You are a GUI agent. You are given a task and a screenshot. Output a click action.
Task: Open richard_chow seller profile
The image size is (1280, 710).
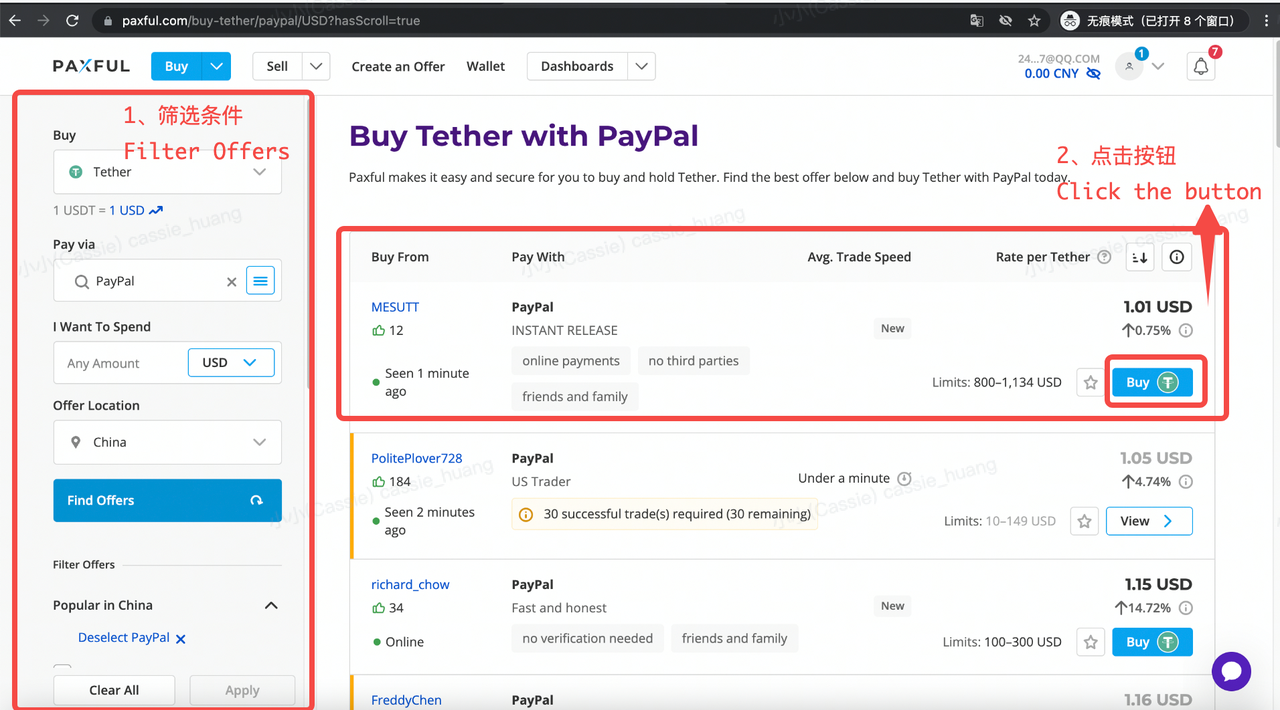pyautogui.click(x=410, y=584)
